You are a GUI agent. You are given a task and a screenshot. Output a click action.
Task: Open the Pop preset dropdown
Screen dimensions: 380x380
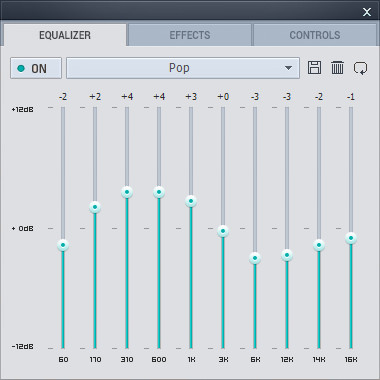click(183, 68)
